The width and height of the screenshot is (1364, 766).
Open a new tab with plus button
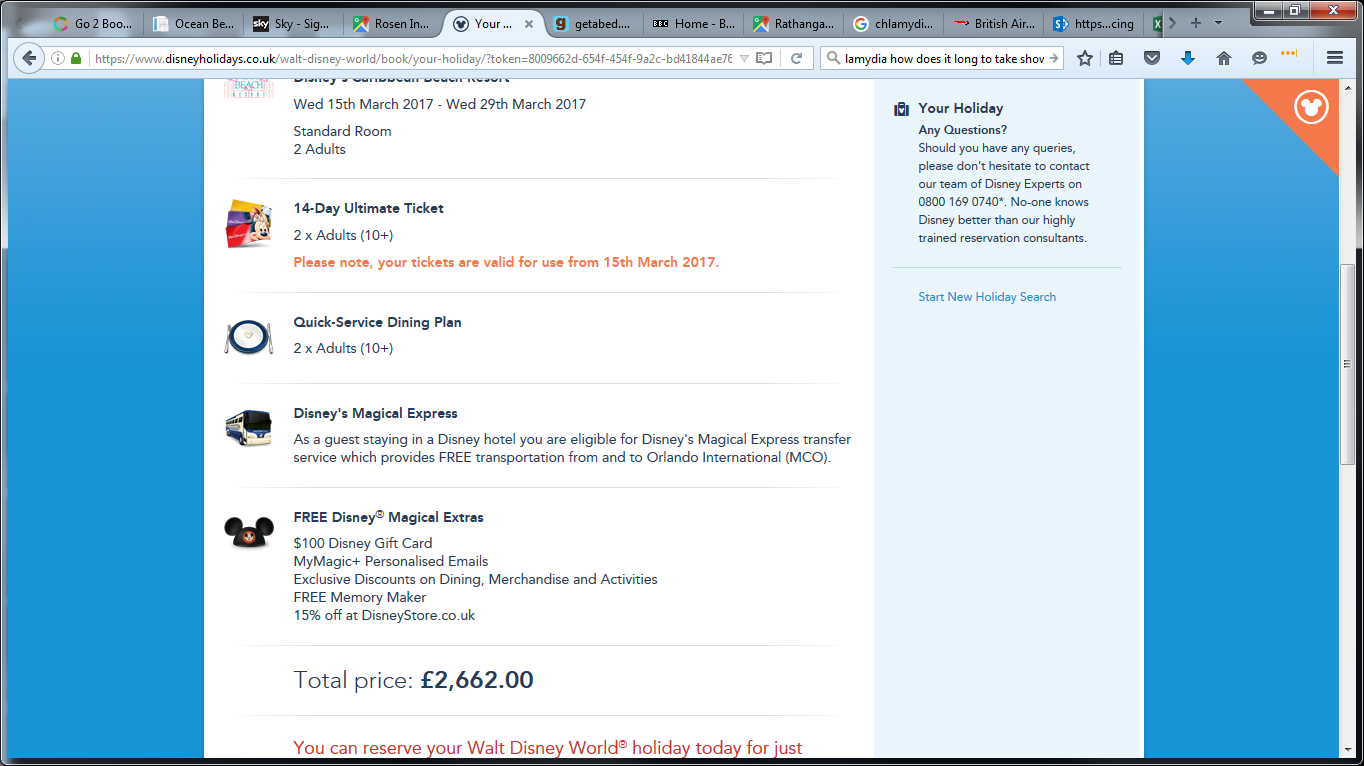pos(1196,23)
